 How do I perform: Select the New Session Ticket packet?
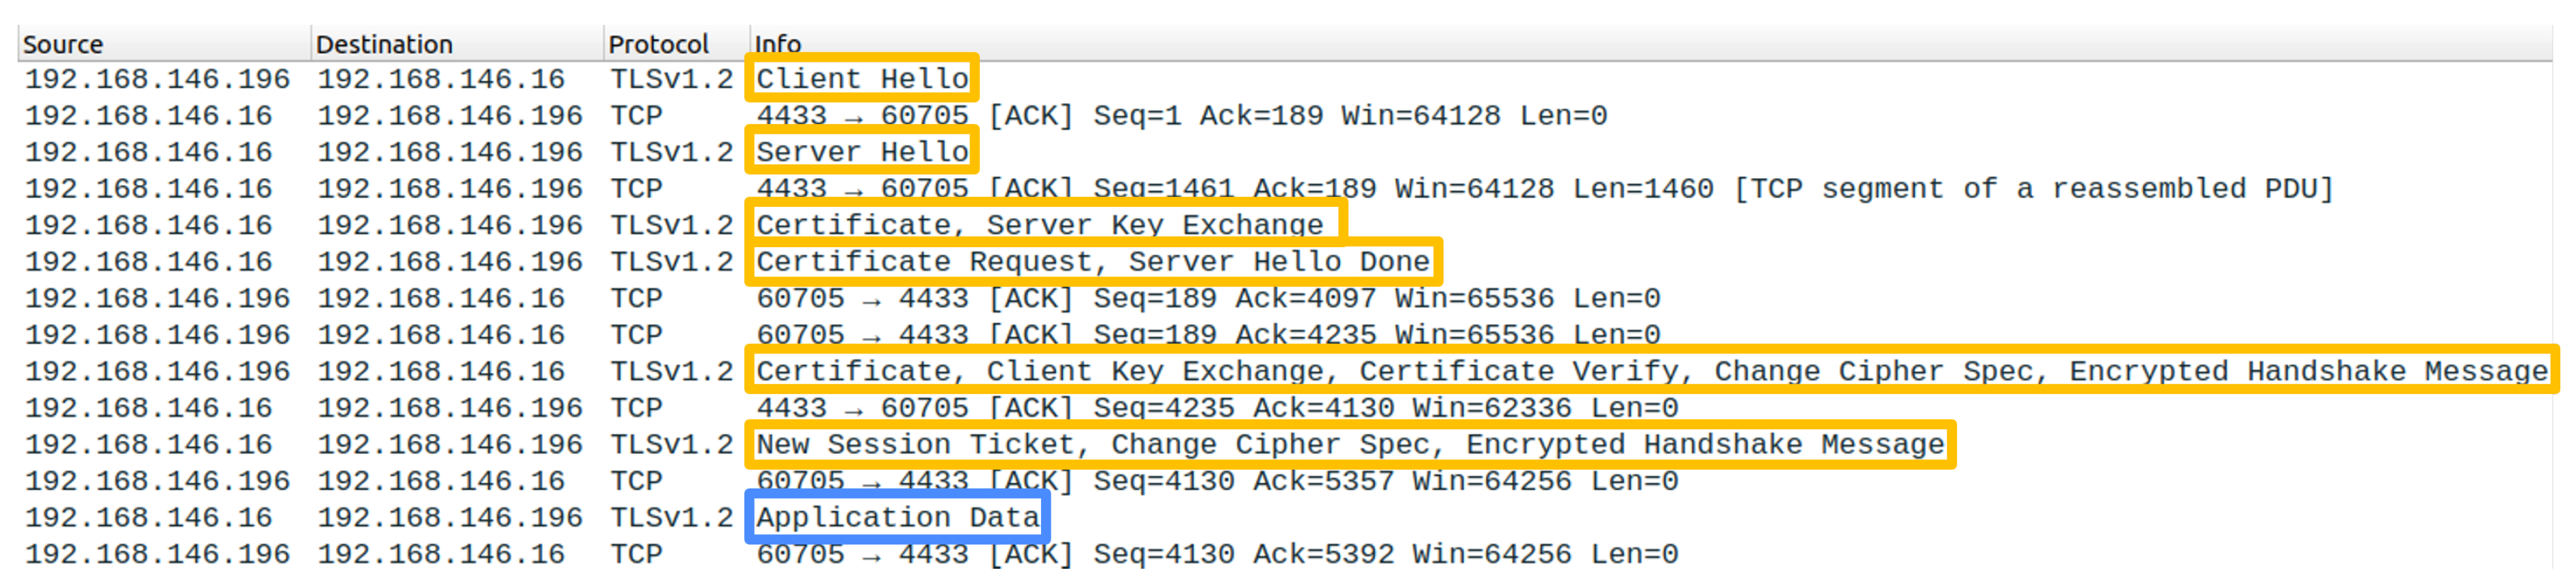click(1350, 445)
